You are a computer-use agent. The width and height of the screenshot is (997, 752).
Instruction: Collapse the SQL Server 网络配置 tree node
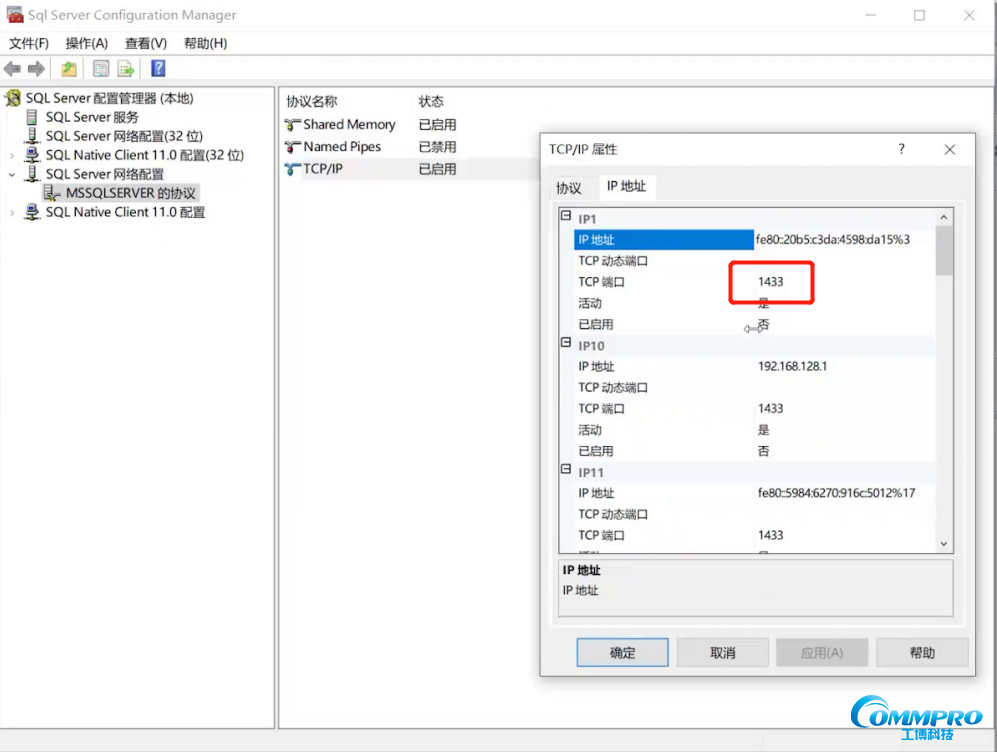pos(12,174)
